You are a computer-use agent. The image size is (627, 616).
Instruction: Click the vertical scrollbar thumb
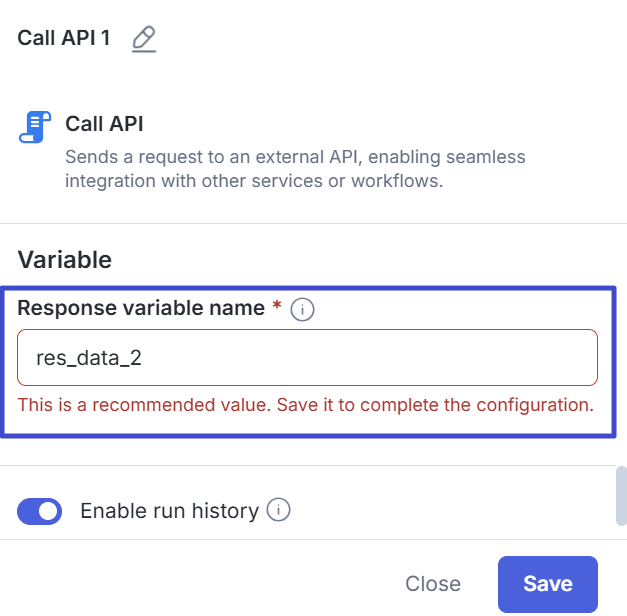621,492
